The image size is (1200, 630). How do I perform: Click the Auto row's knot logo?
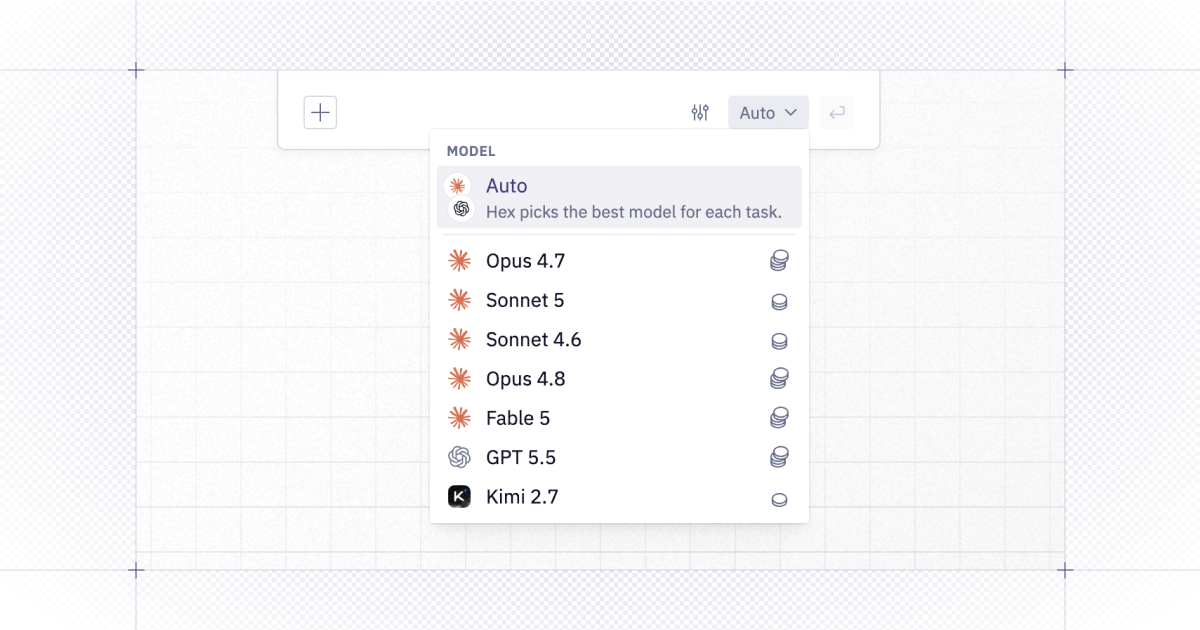461,208
